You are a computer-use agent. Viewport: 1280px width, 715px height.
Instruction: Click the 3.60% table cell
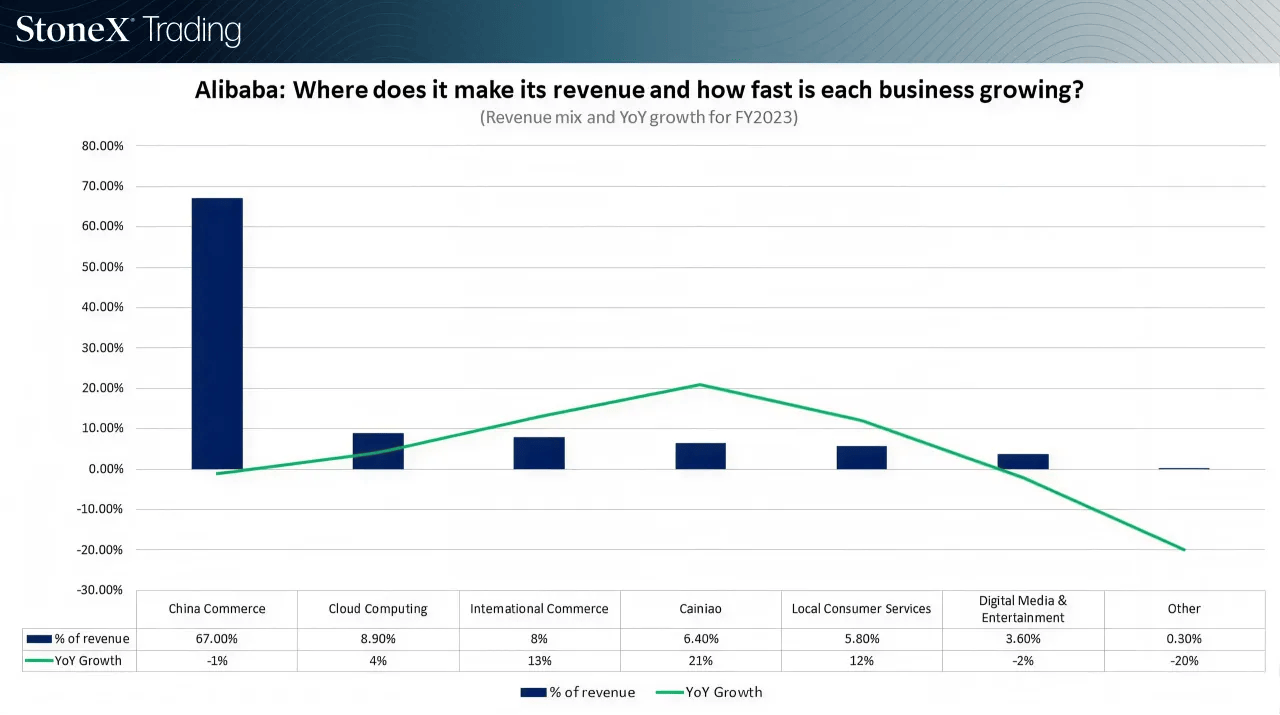(x=1023, y=639)
